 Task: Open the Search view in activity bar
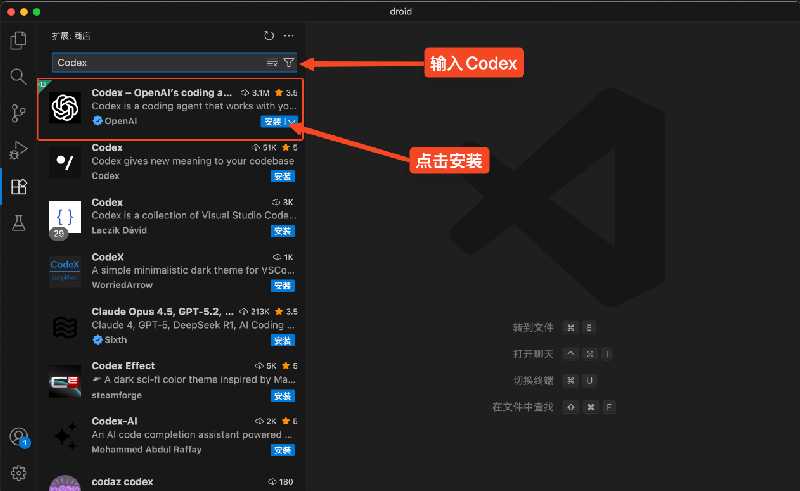pyautogui.click(x=18, y=77)
